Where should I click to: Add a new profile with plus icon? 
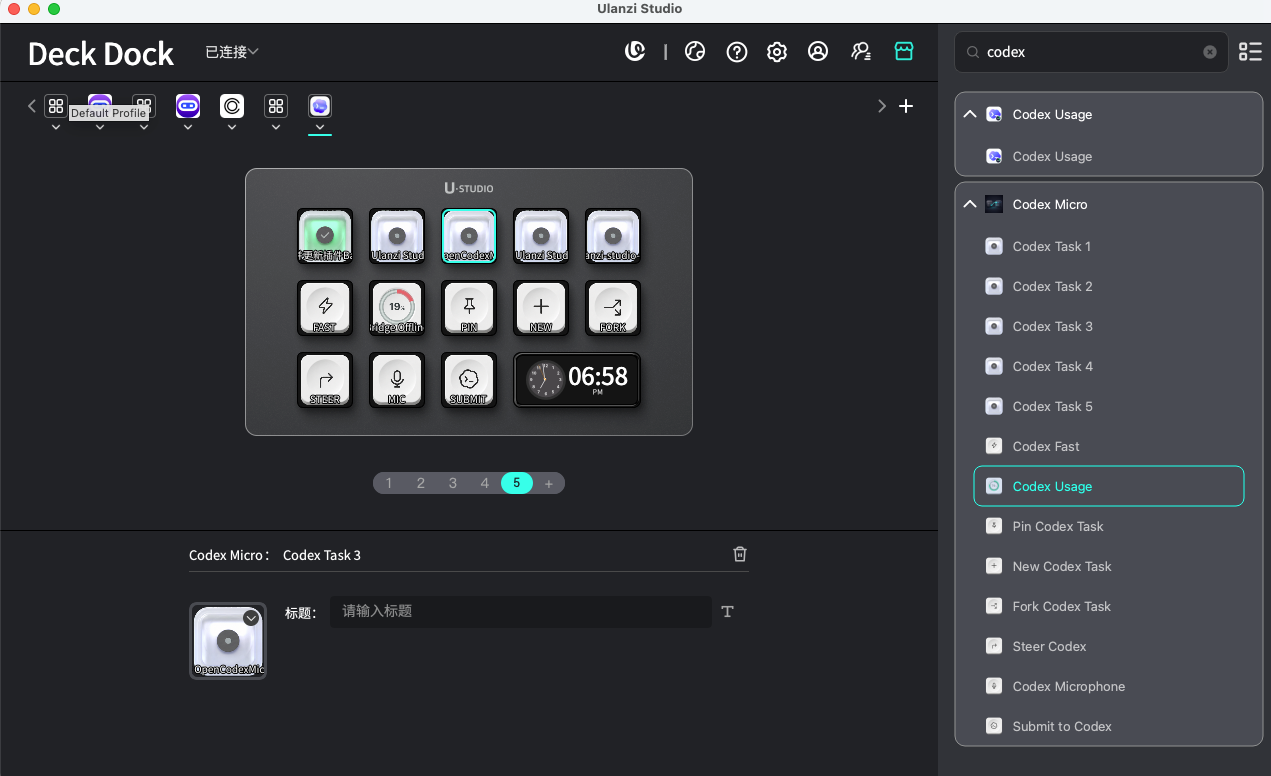tap(906, 106)
